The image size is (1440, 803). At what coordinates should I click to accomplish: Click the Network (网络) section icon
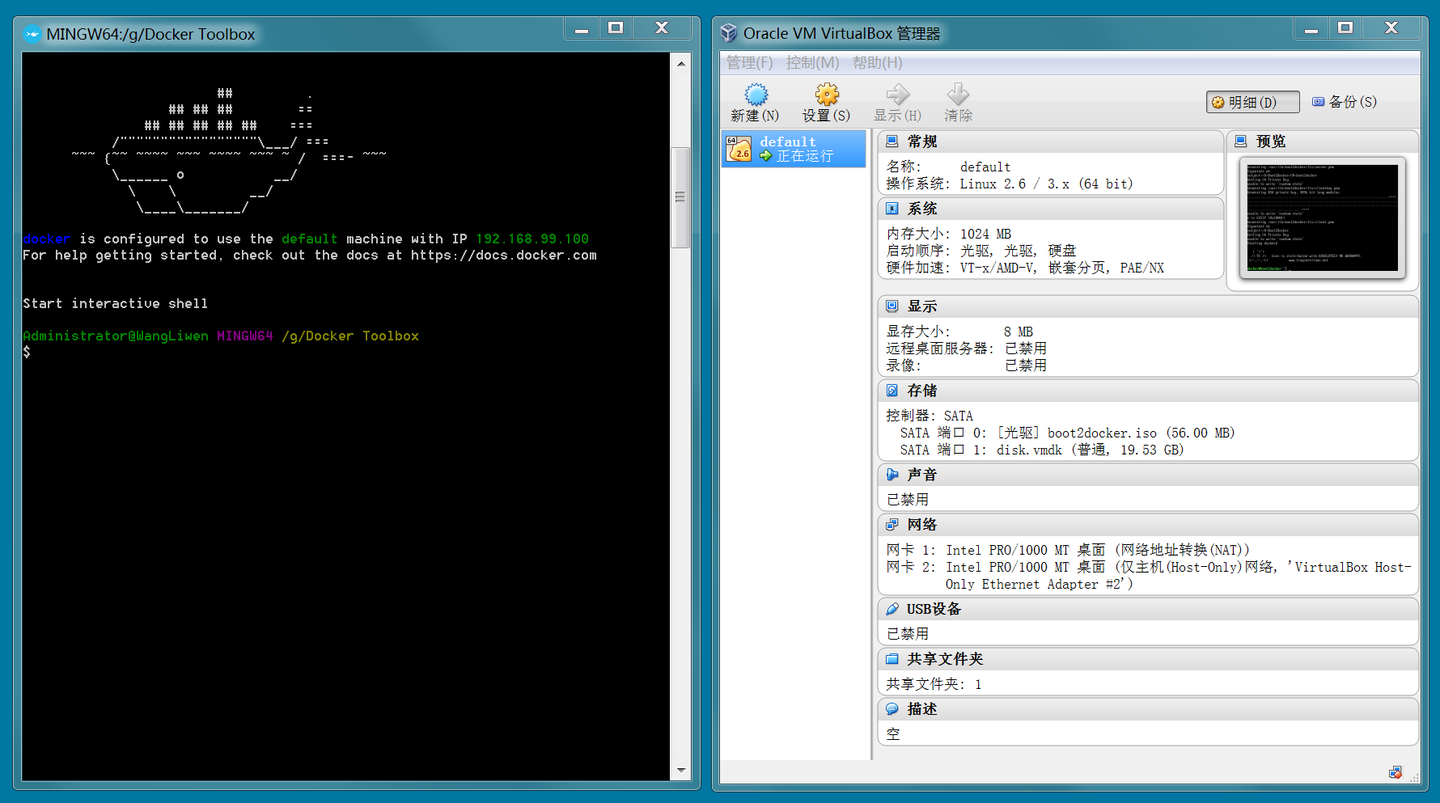coord(892,524)
